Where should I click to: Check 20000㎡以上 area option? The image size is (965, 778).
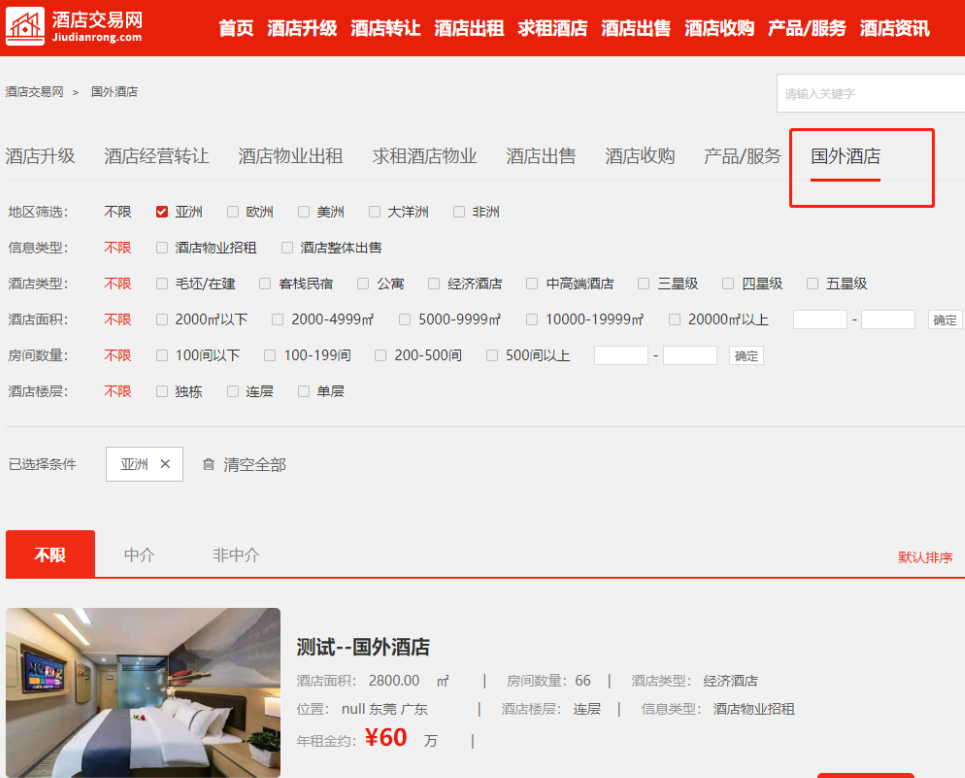pos(675,319)
